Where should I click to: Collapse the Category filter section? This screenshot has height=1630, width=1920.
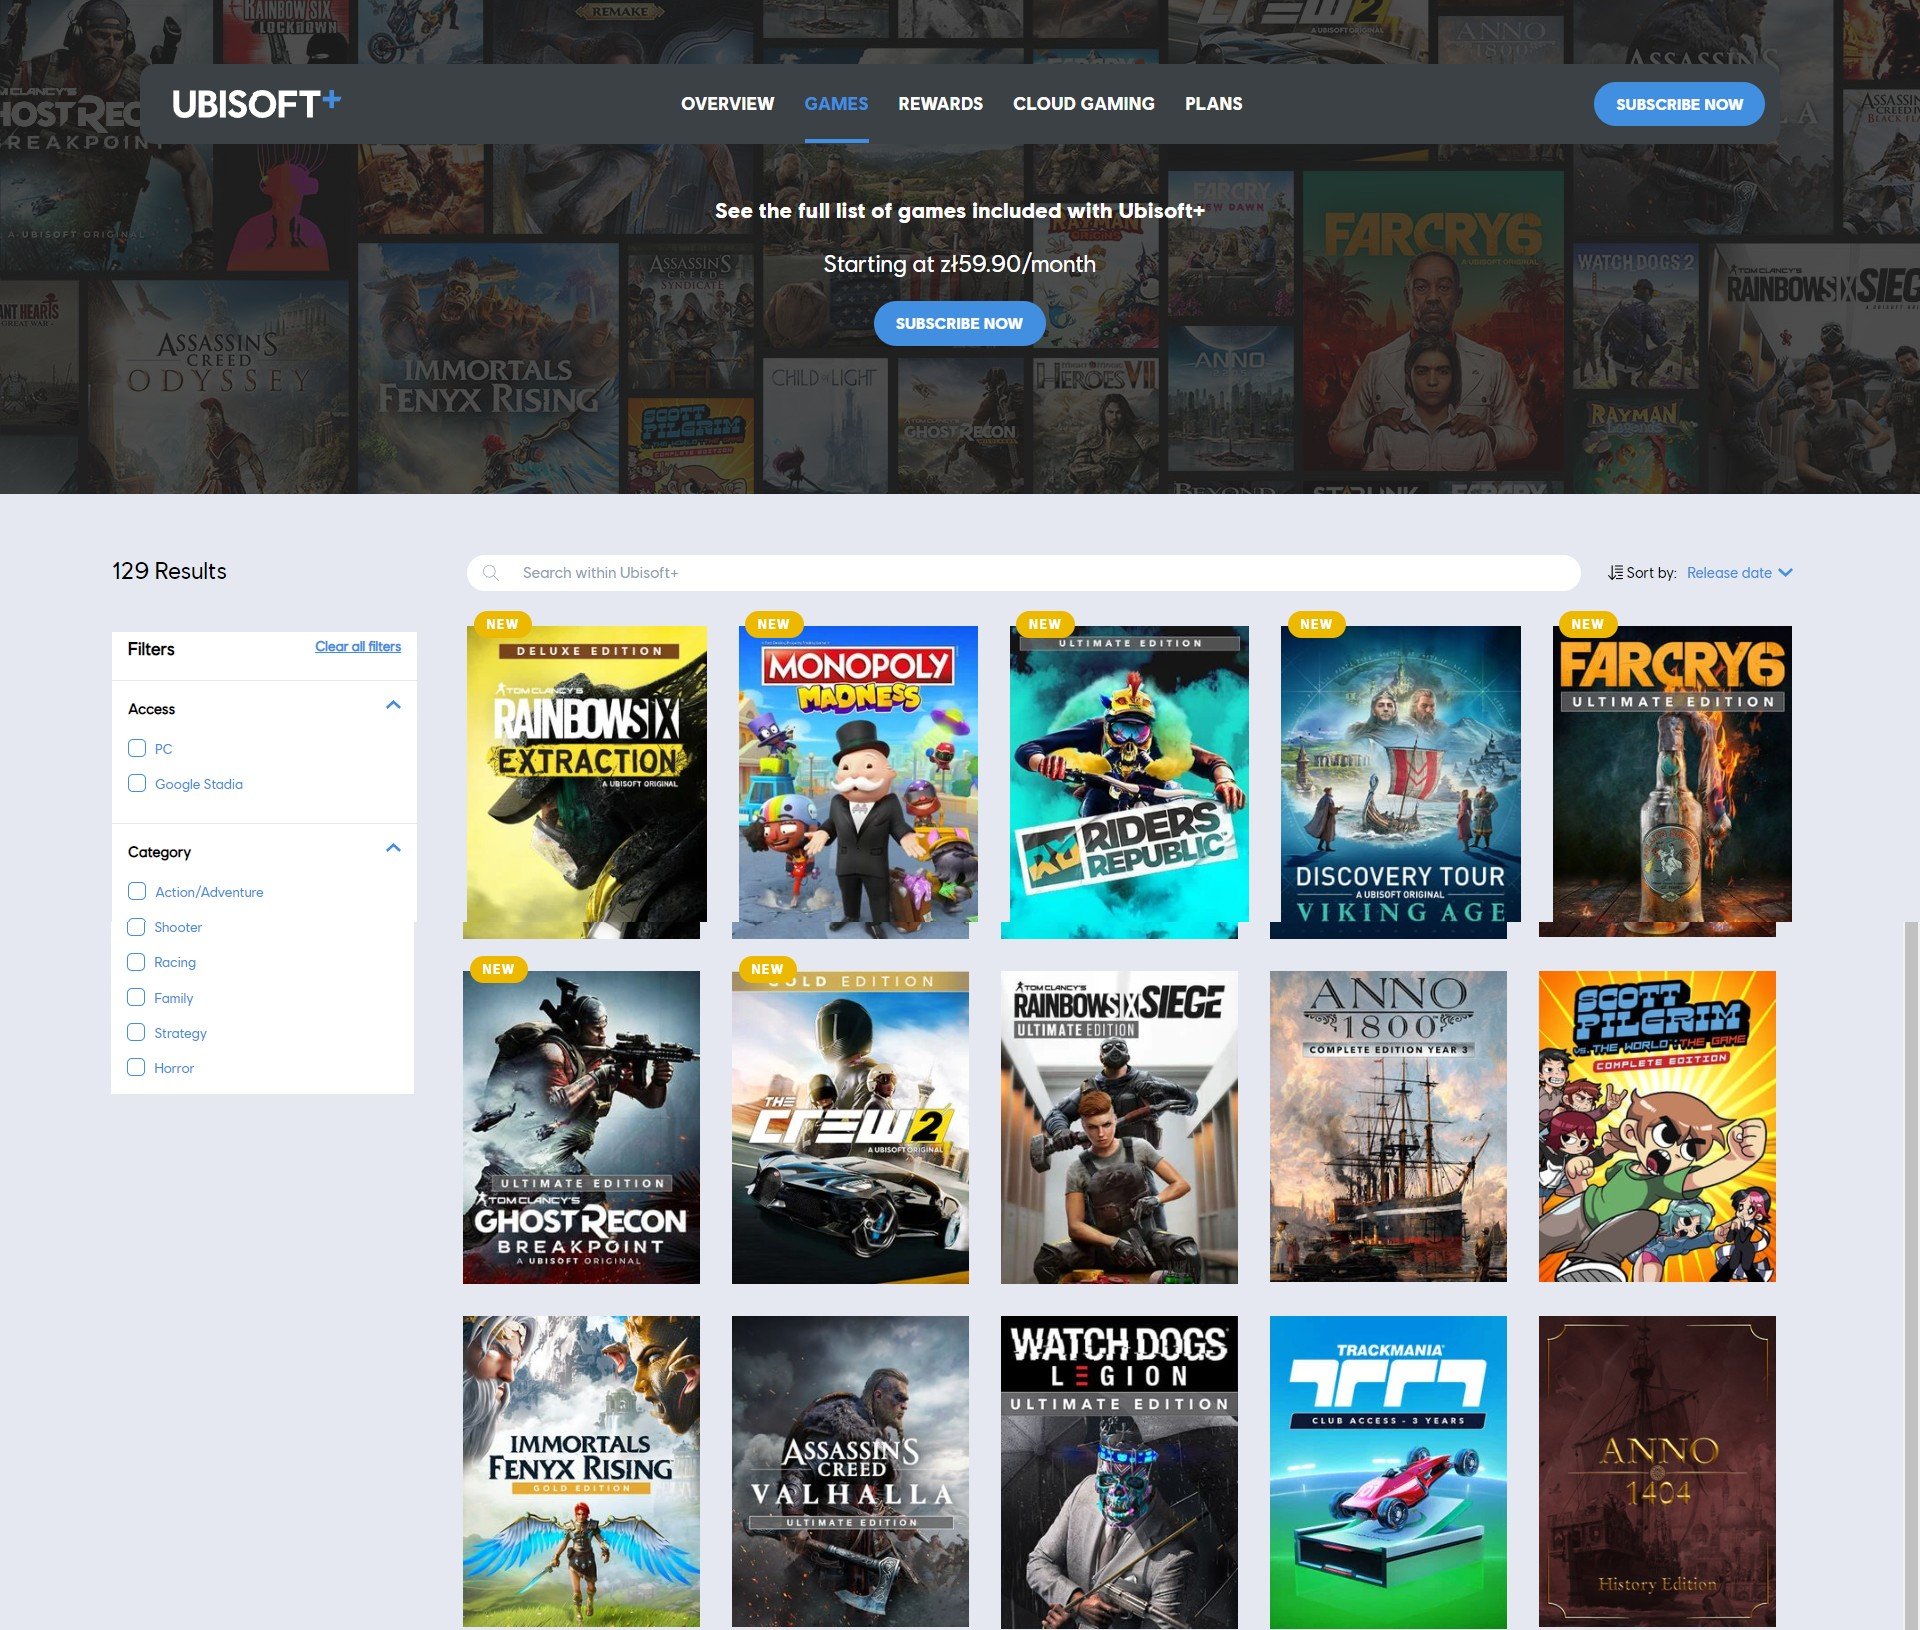point(393,849)
